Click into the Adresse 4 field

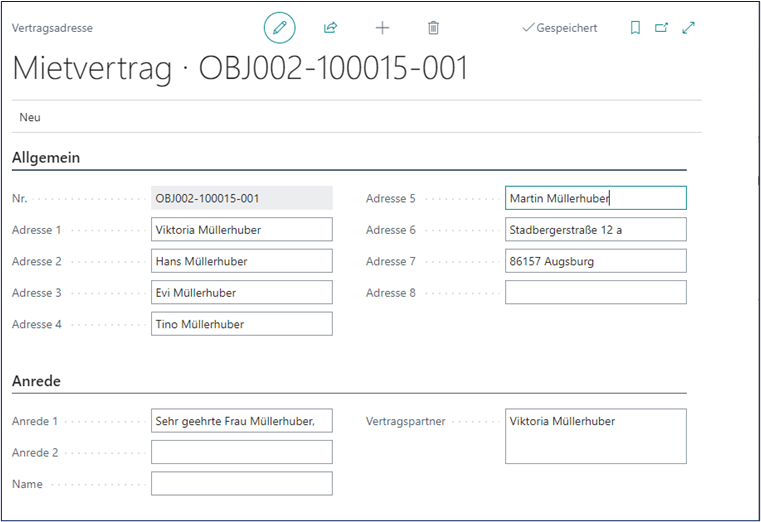241,324
